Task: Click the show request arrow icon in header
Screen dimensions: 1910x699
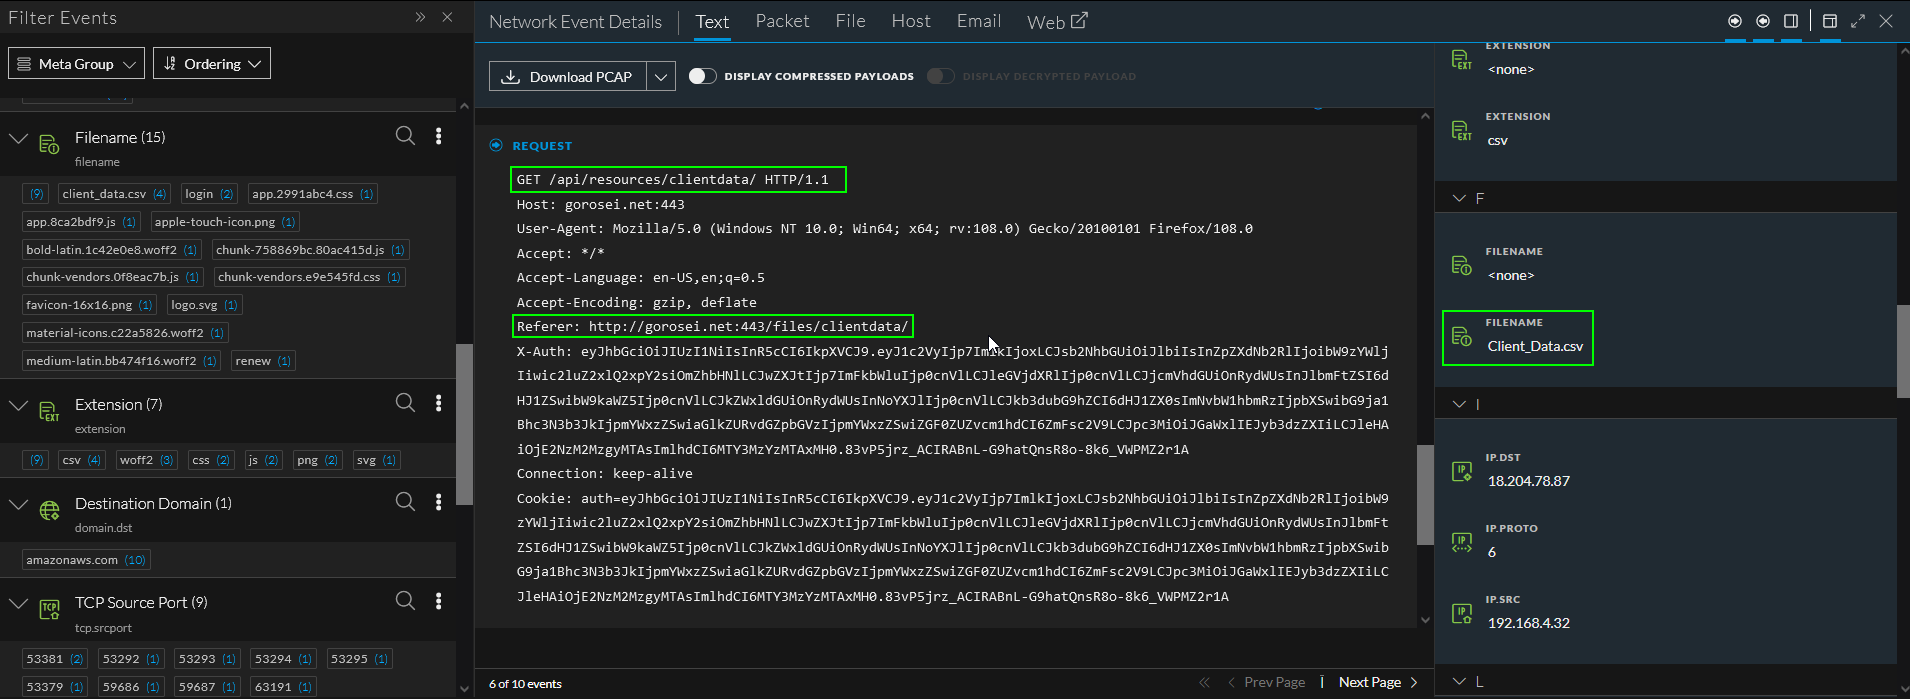Action: pos(1735,21)
